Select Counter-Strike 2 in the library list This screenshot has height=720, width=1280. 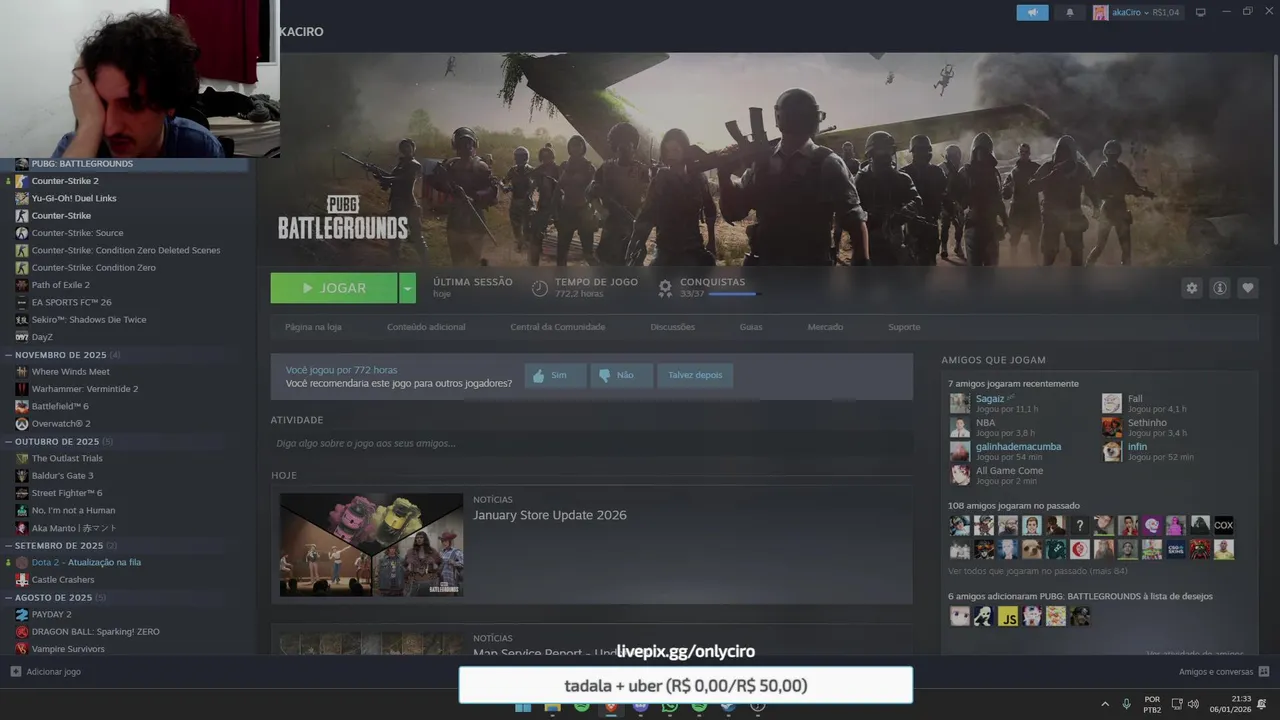(65, 181)
